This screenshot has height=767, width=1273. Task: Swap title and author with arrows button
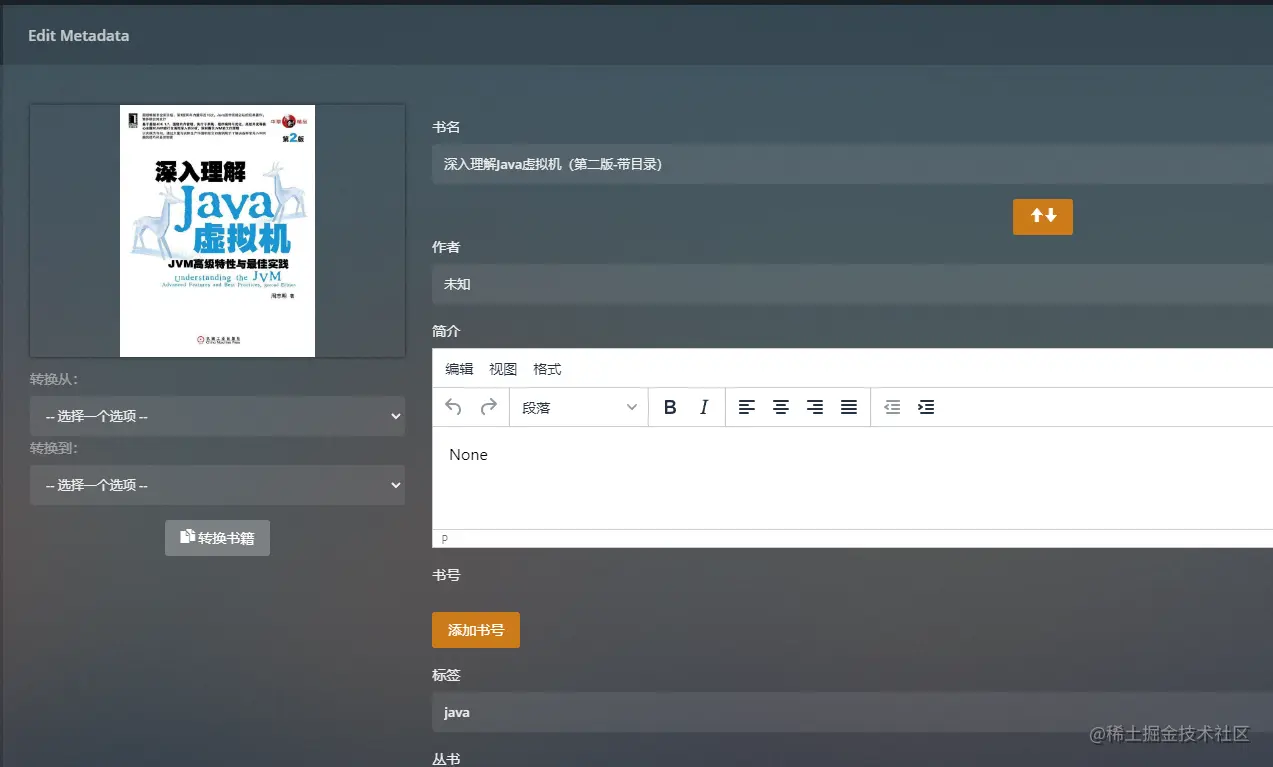[1042, 216]
